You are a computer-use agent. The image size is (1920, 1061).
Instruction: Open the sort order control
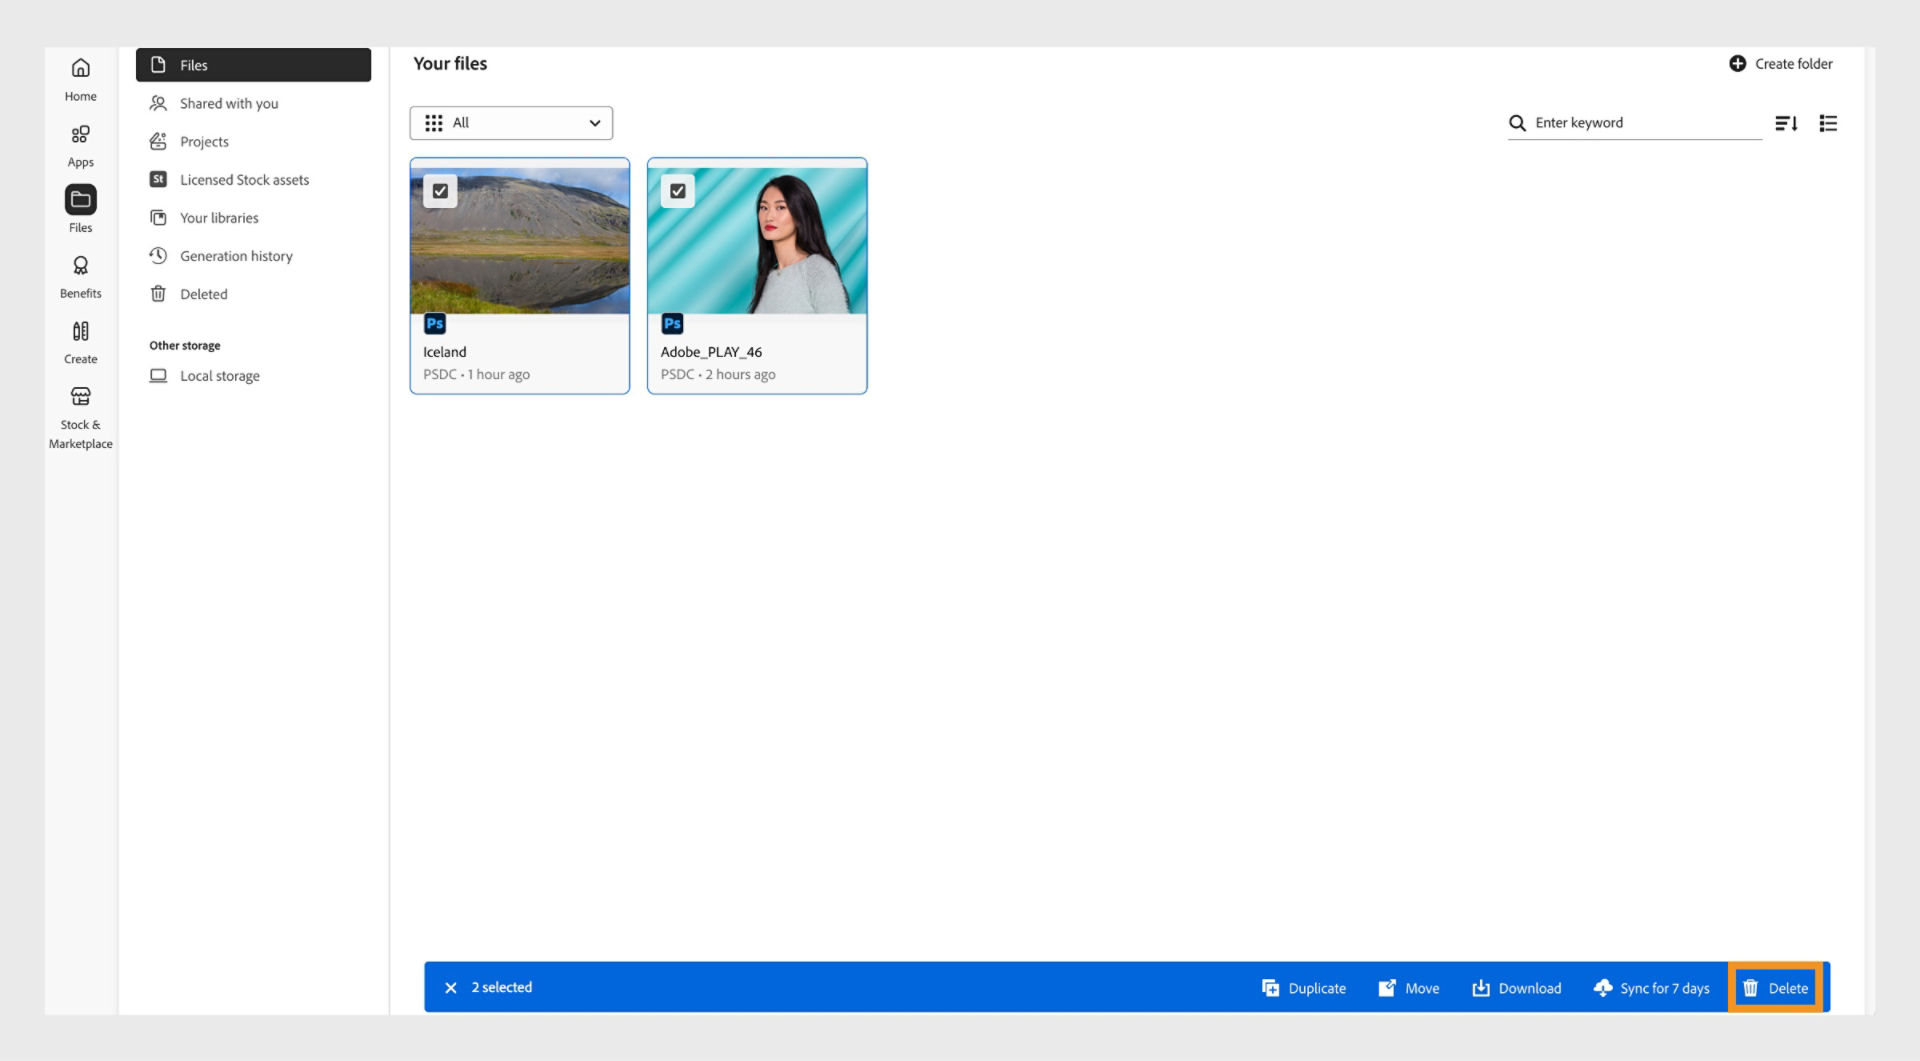coord(1788,123)
